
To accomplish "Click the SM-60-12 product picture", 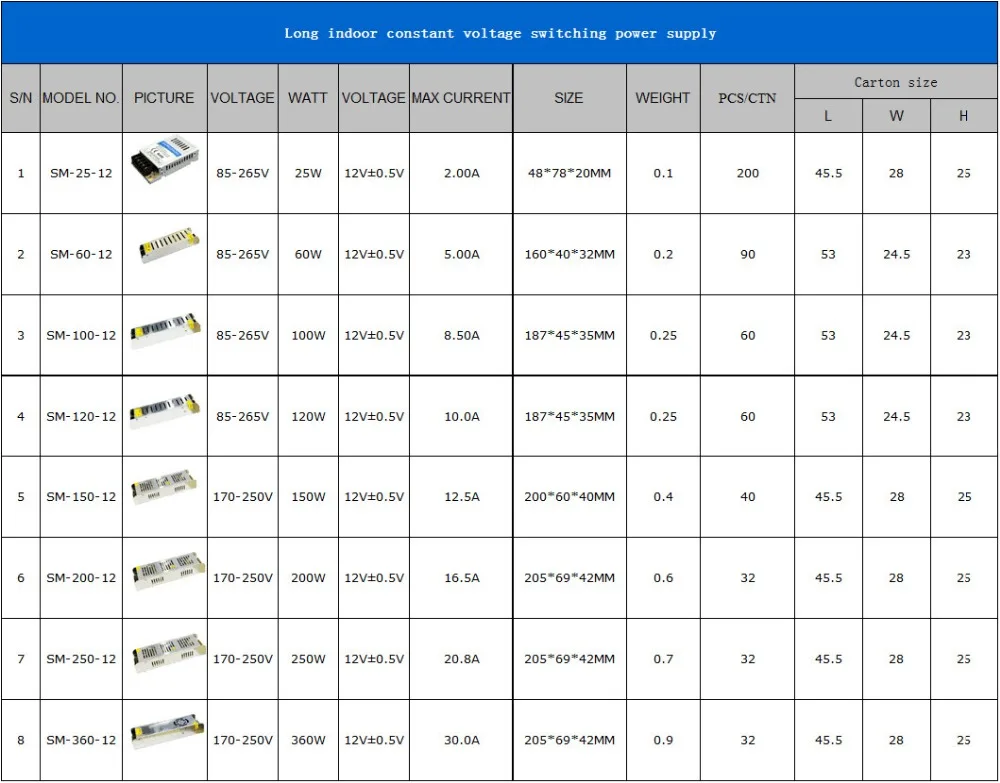I will (169, 245).
